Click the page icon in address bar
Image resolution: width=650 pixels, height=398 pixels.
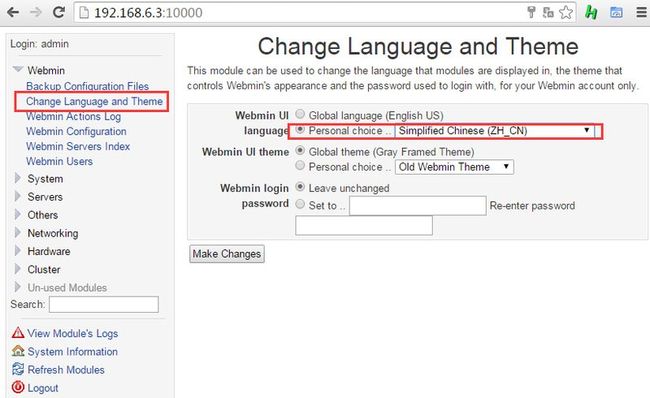click(x=84, y=12)
